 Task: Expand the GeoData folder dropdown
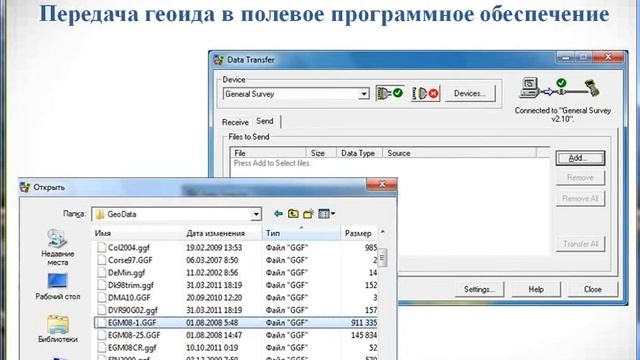tap(256, 214)
